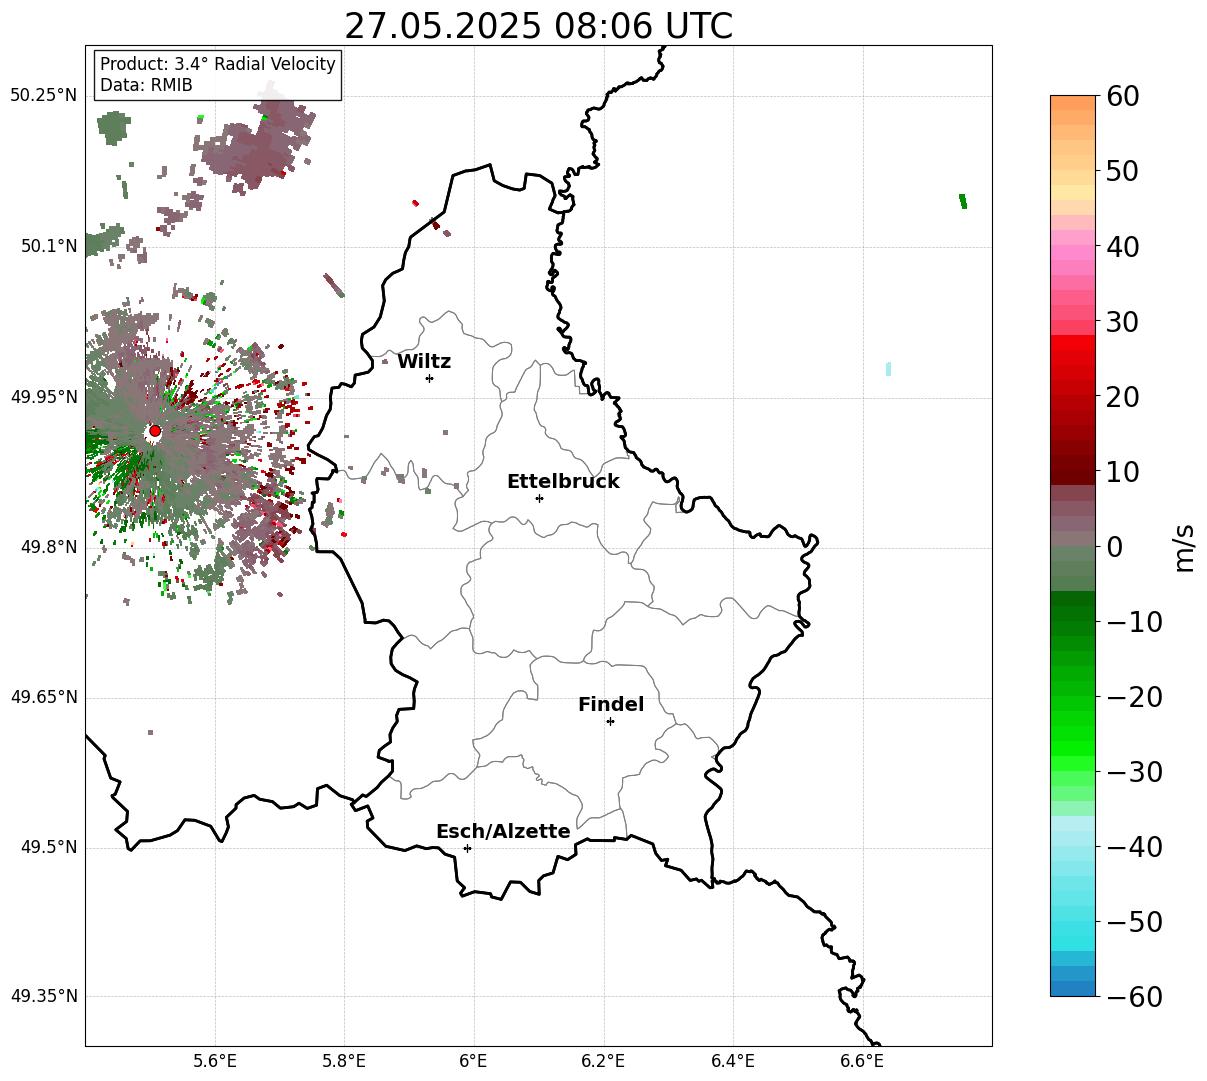Select the Findel station label
The height and width of the screenshot is (1081, 1207).
(611, 705)
